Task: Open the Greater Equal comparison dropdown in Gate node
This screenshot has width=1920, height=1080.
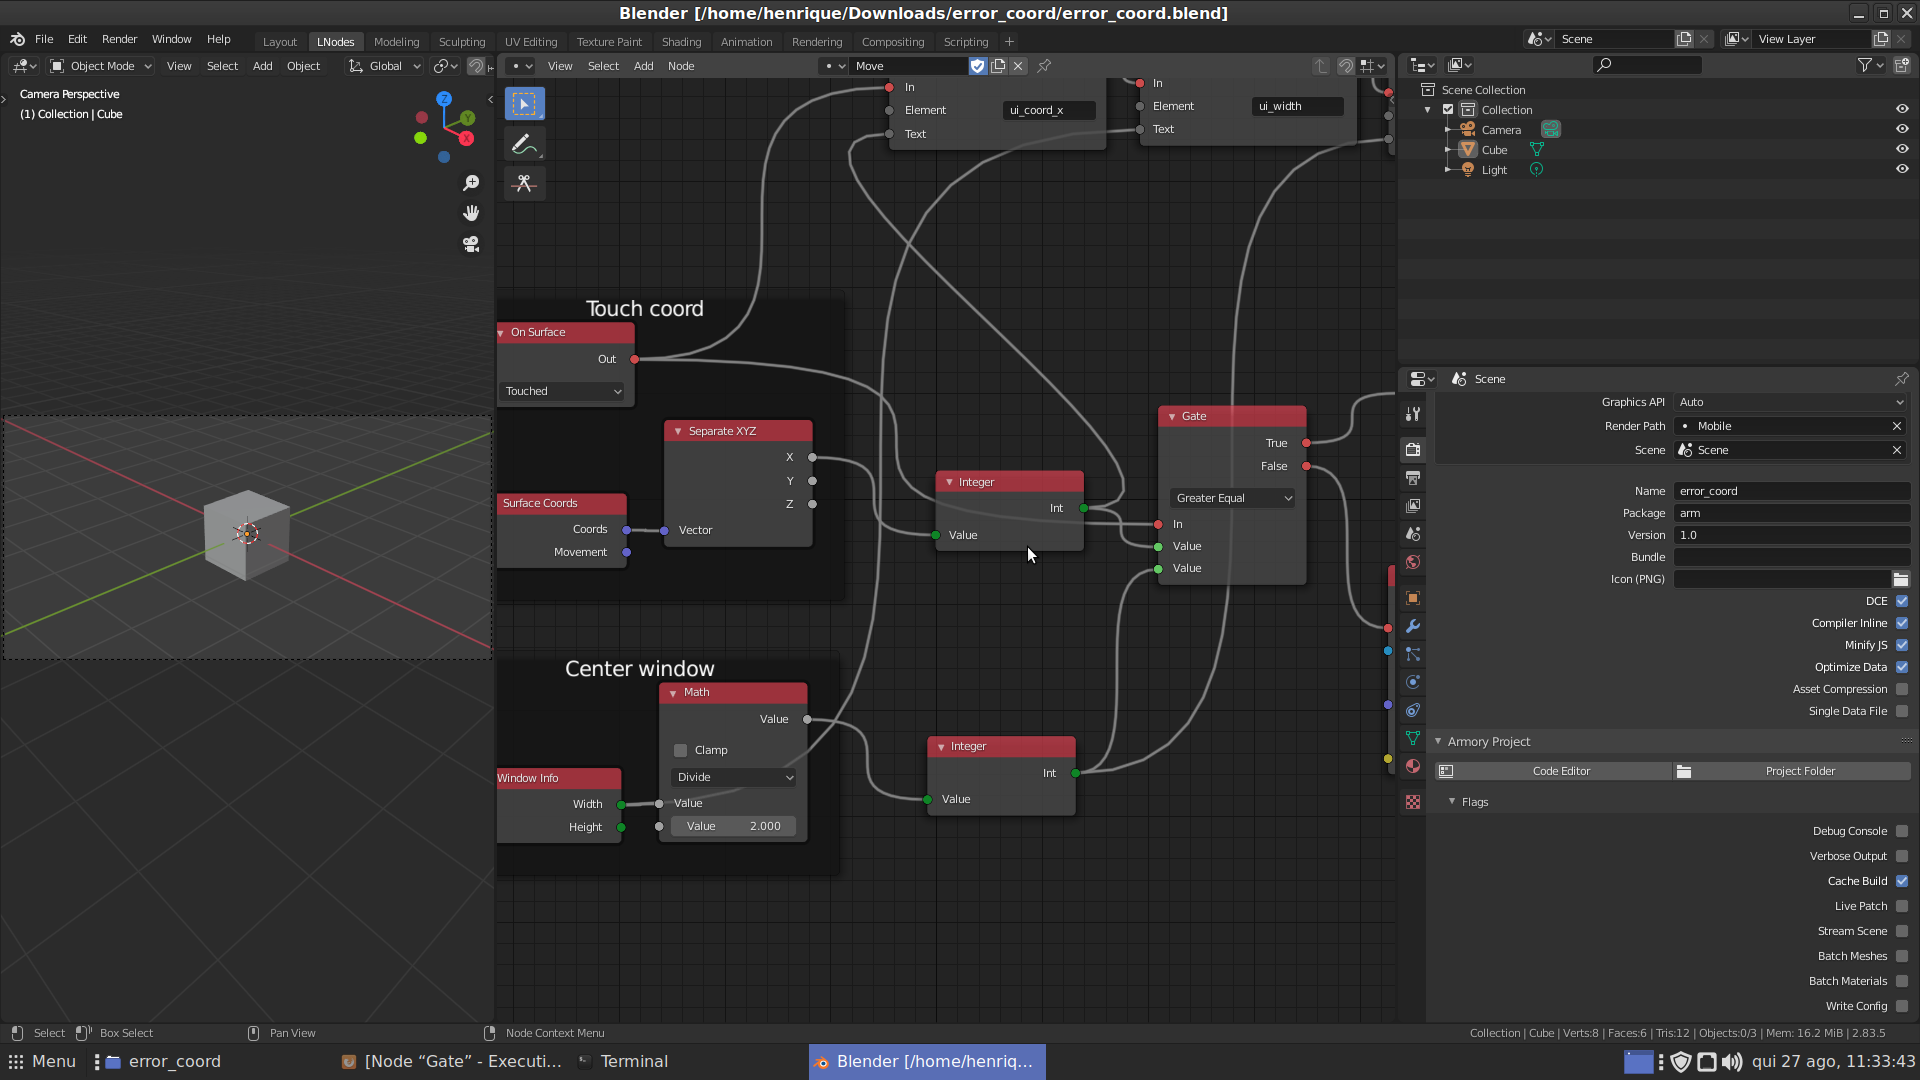Action: (x=1231, y=497)
